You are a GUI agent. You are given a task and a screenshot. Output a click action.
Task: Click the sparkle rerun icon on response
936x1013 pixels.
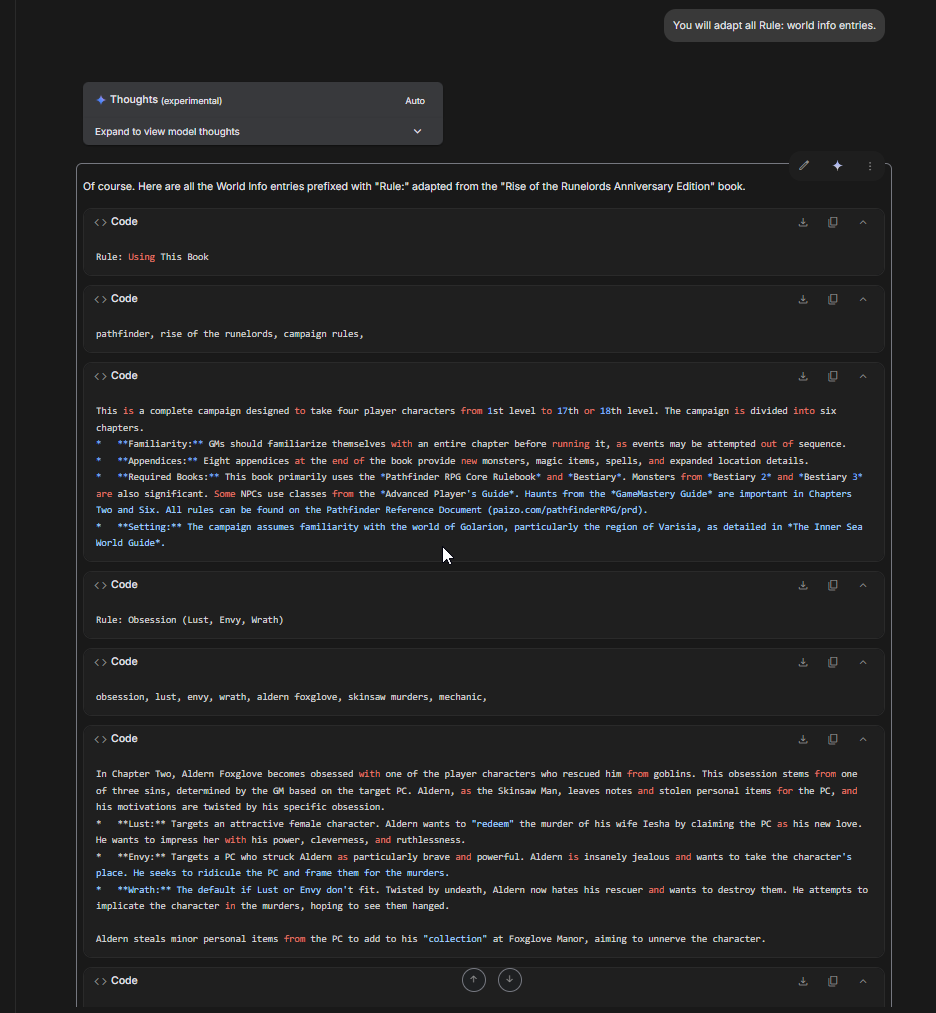click(x=837, y=166)
